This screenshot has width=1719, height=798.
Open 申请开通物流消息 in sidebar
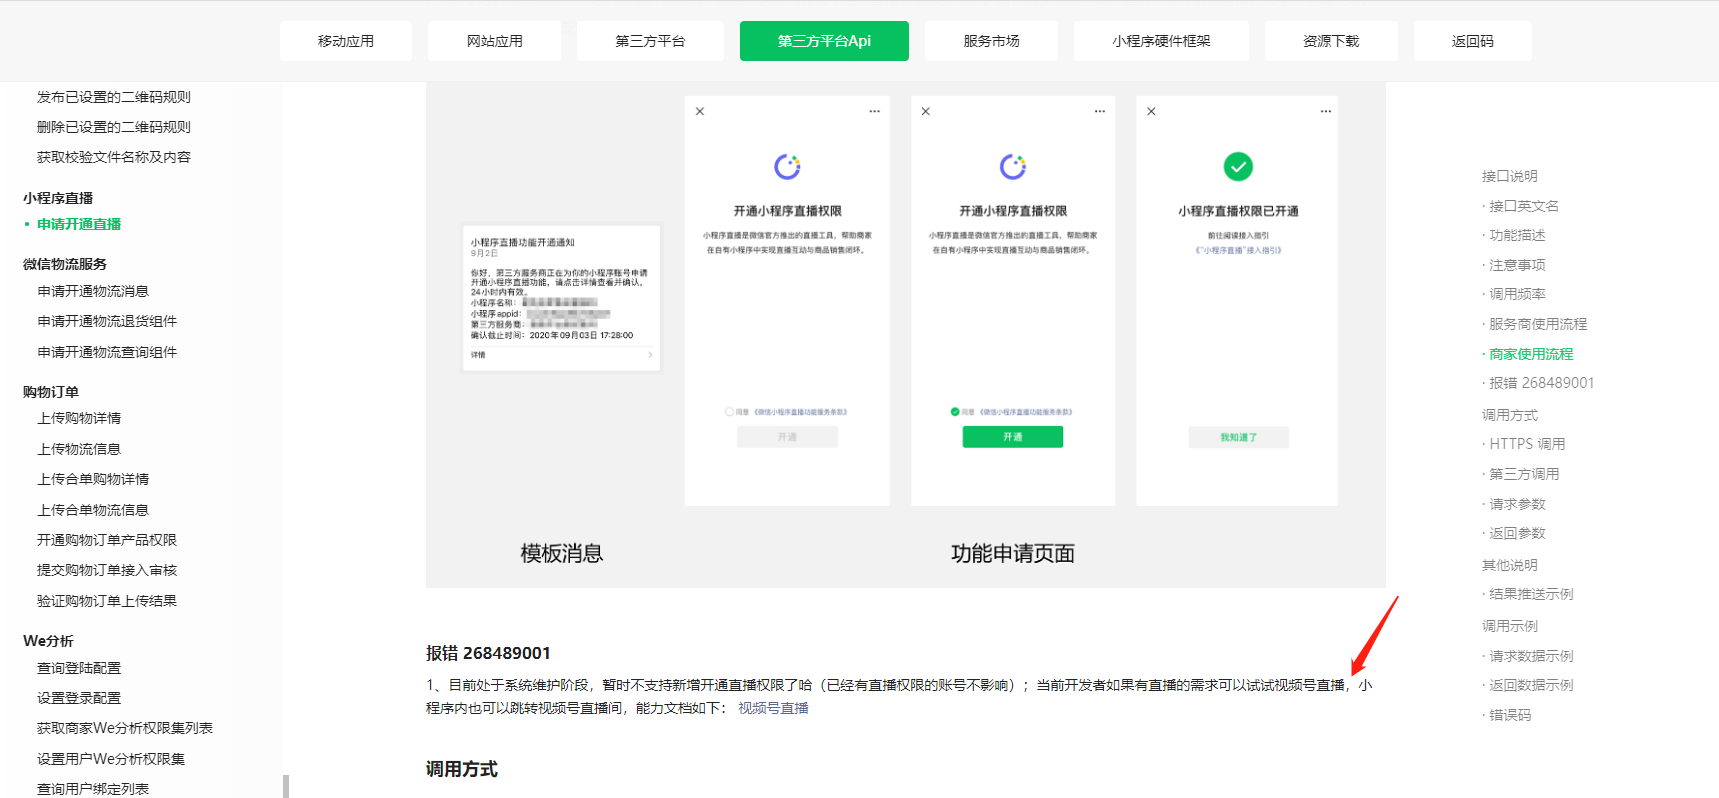point(93,291)
